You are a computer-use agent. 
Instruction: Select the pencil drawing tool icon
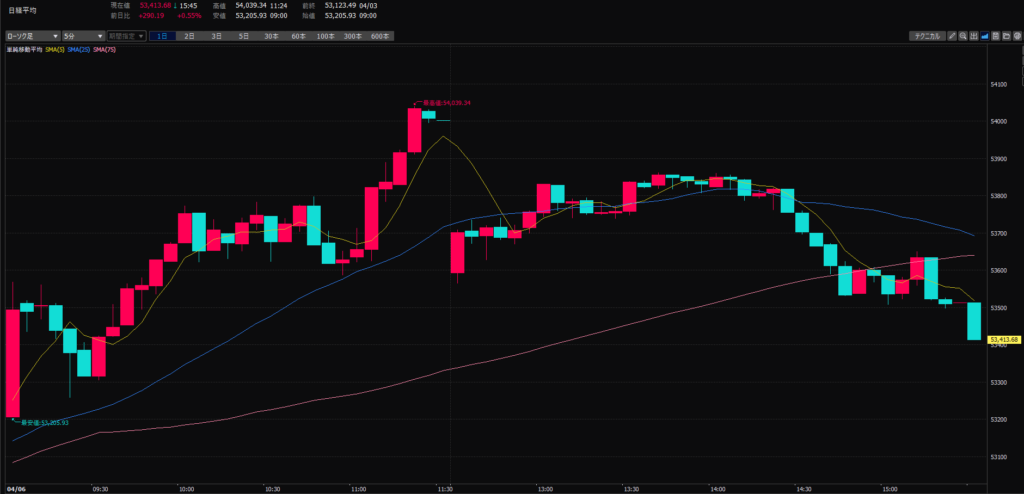(951, 36)
